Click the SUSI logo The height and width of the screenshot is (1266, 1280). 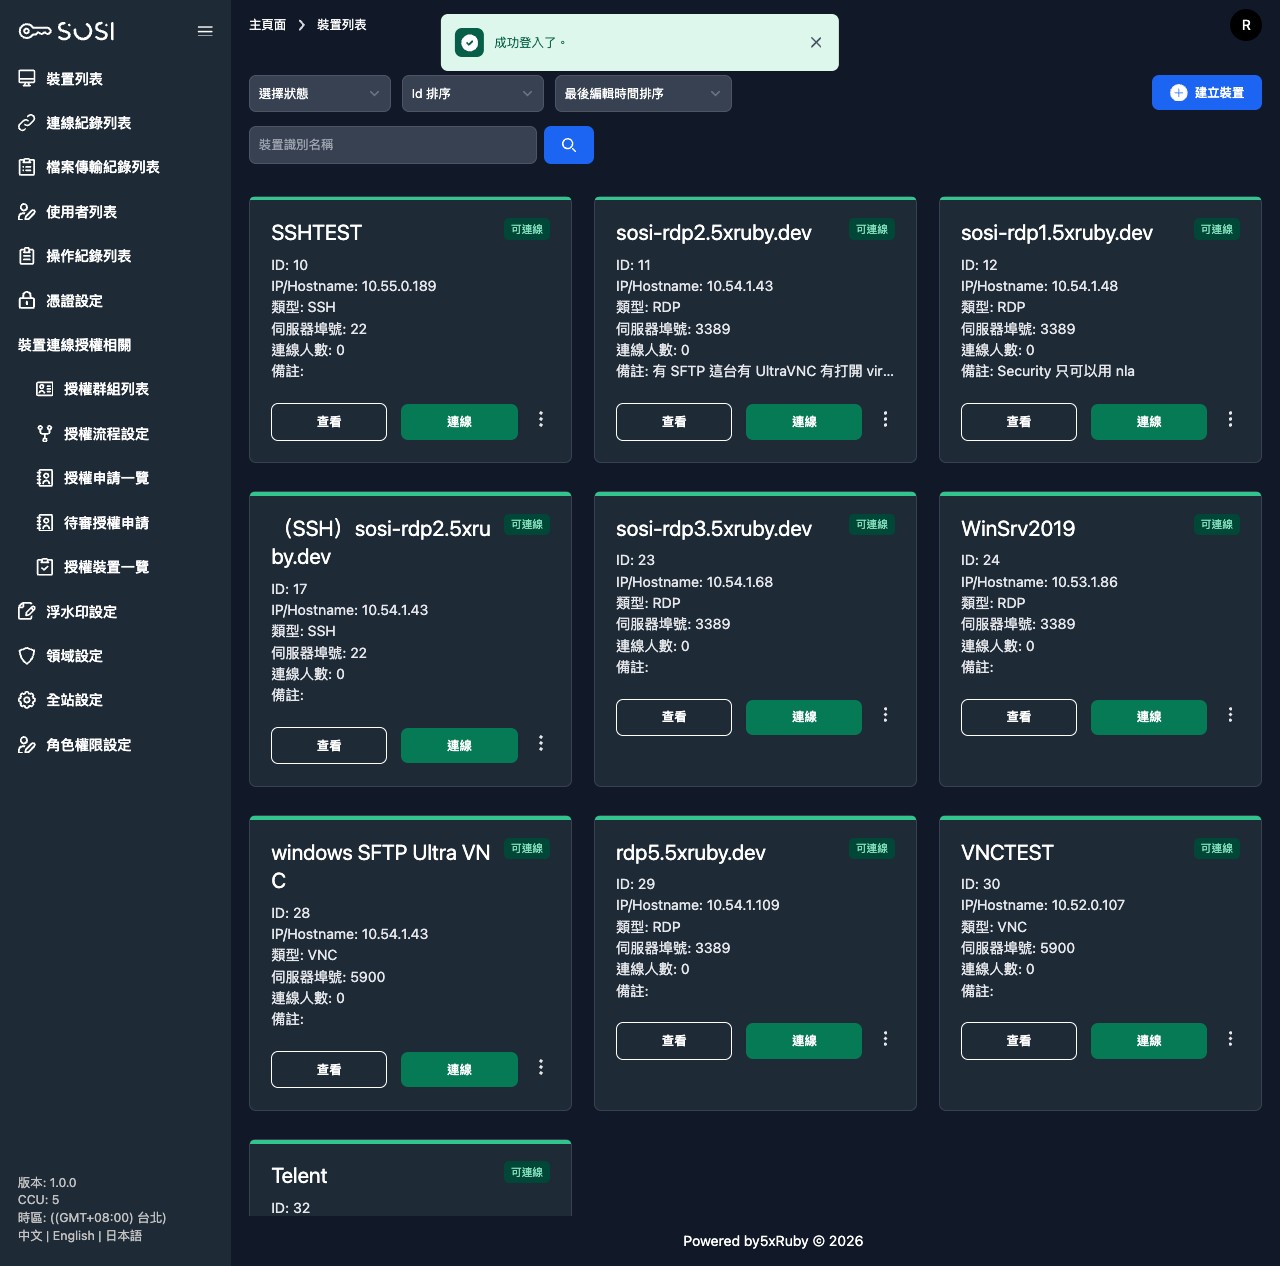point(66,31)
